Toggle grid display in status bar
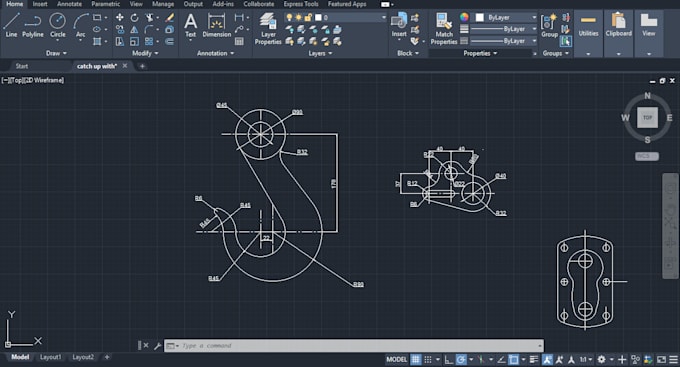The height and width of the screenshot is (367, 680). (x=415, y=359)
